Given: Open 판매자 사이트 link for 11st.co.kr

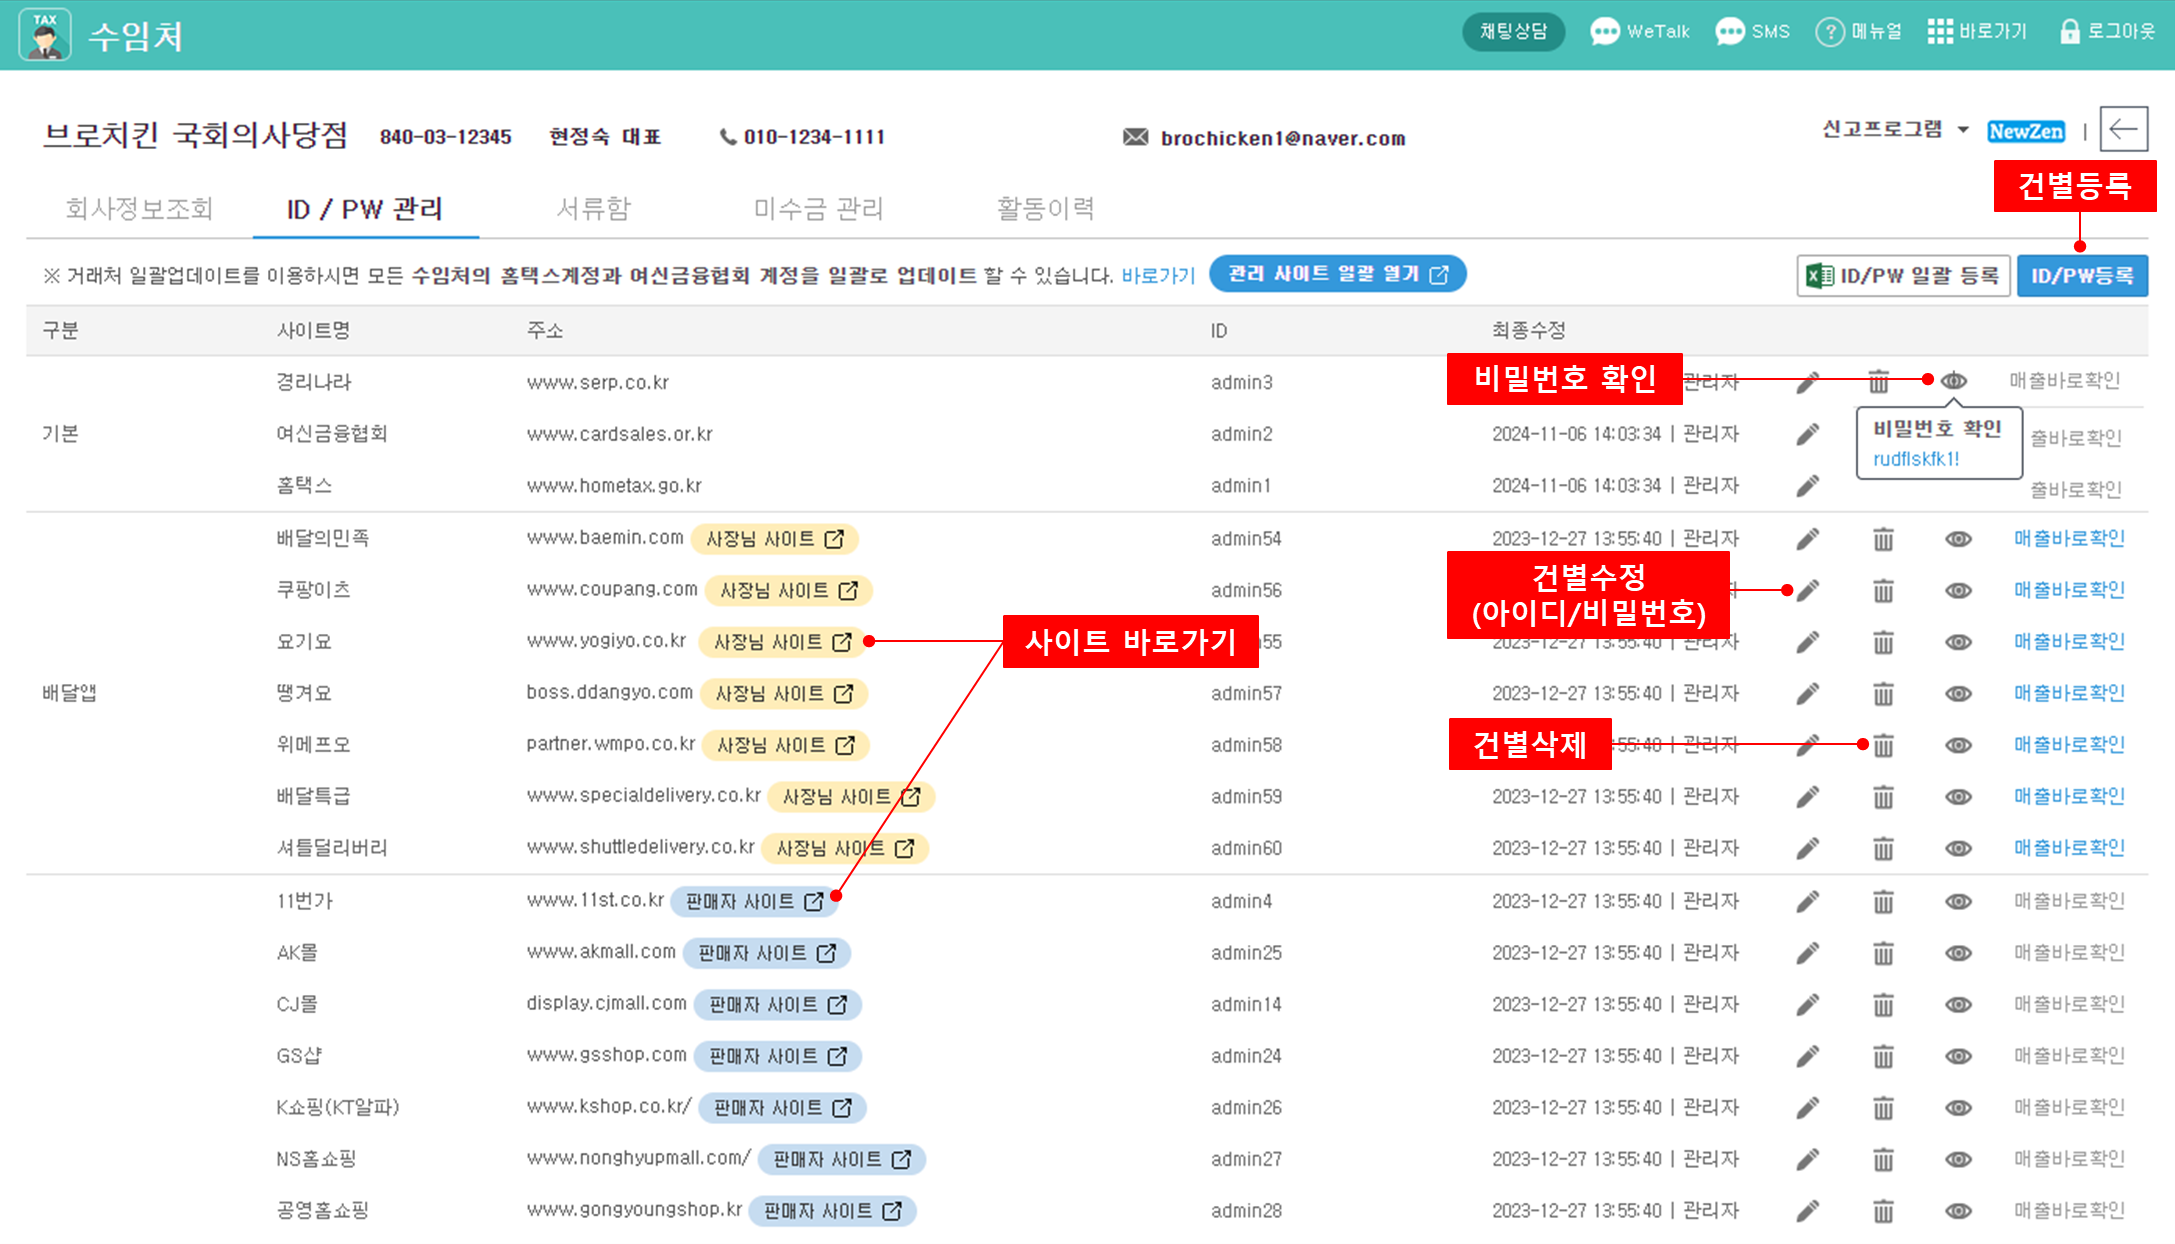Looking at the screenshot, I should 754,902.
